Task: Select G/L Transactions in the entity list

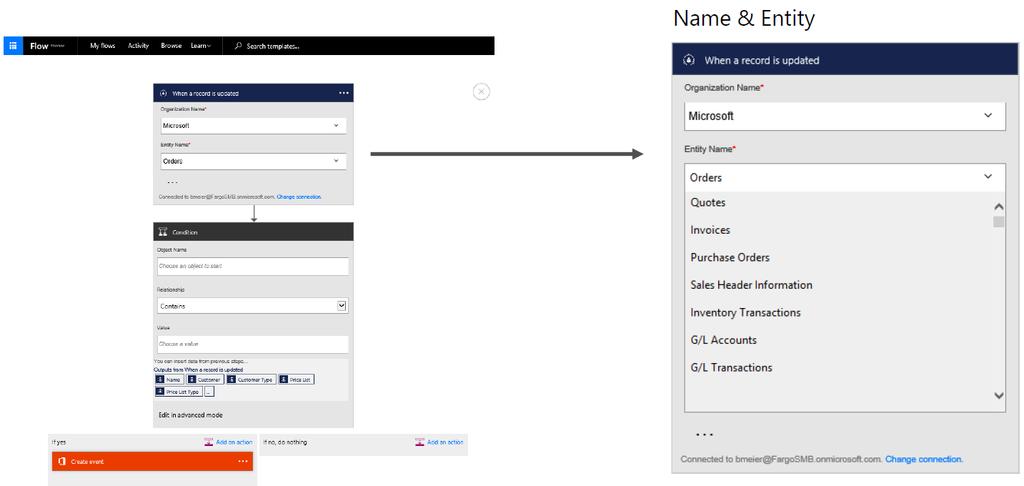Action: point(731,367)
